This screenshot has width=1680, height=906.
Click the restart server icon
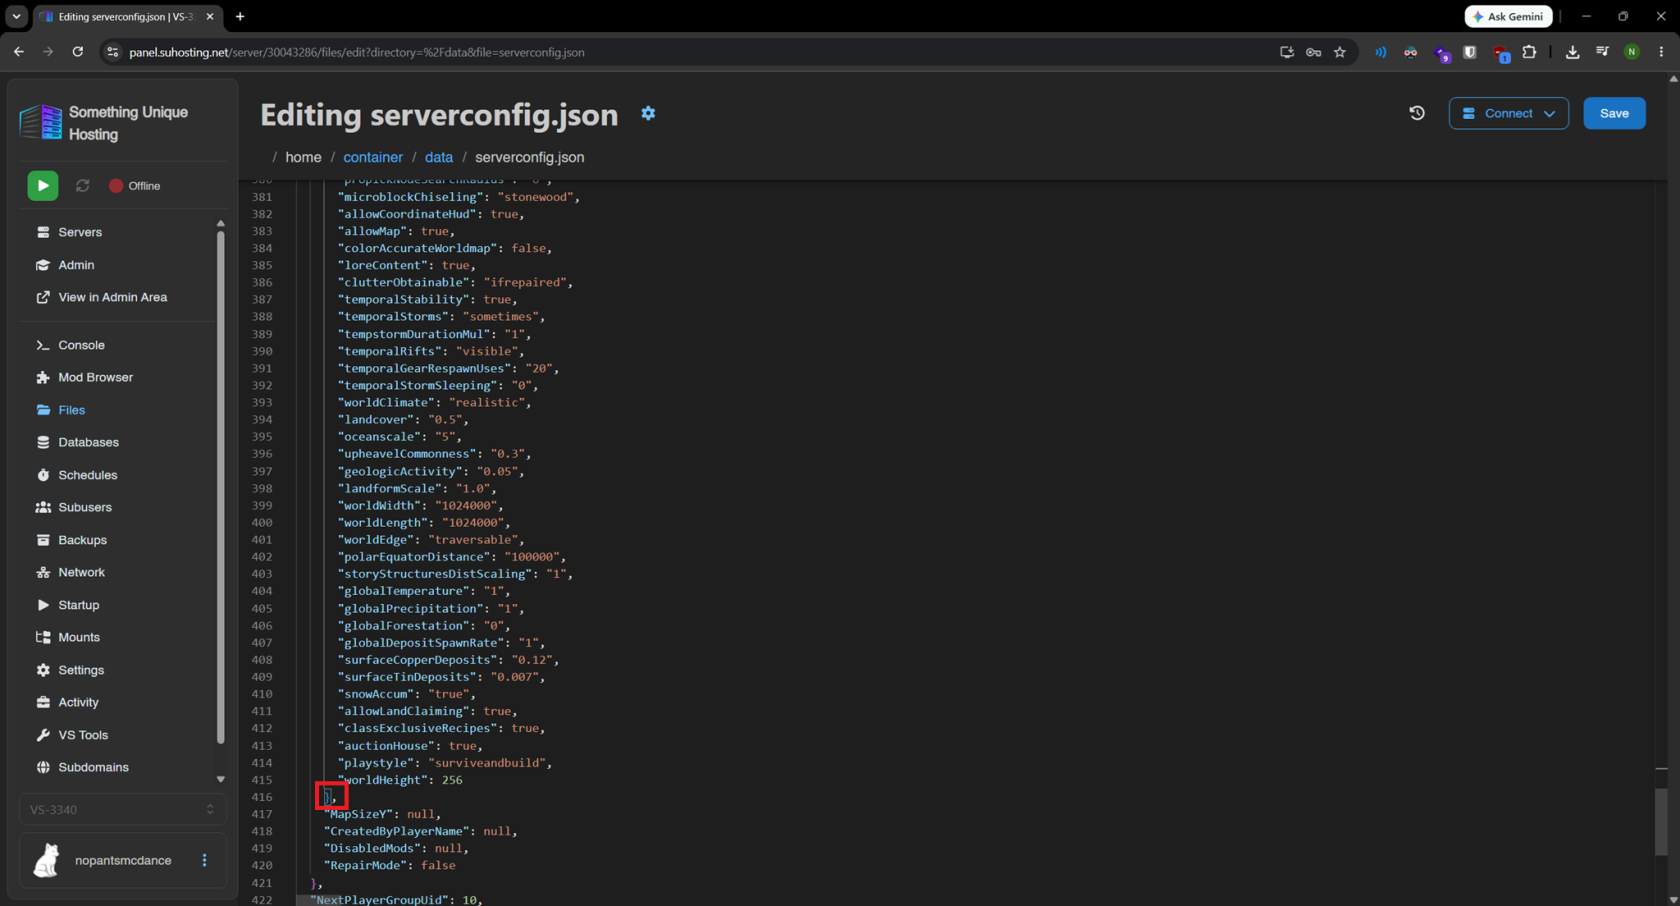tap(83, 186)
